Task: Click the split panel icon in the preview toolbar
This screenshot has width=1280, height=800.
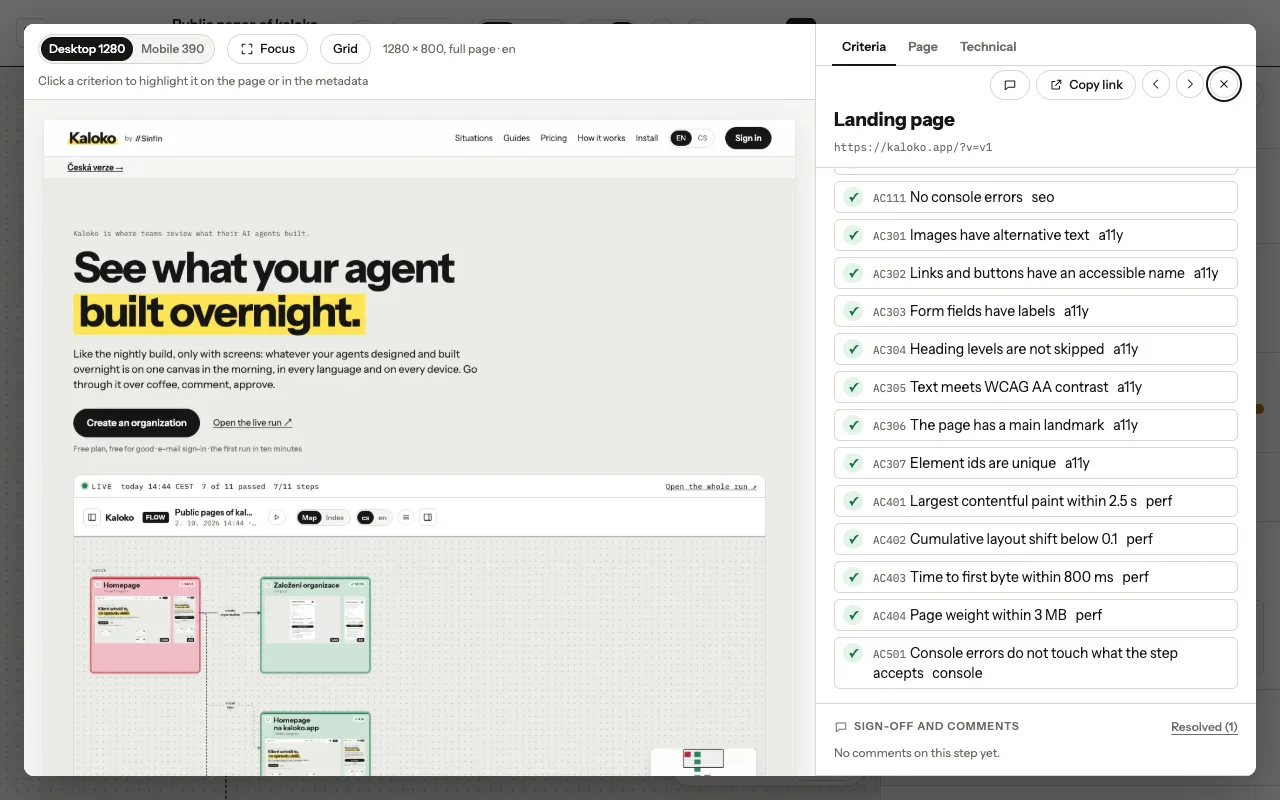Action: [x=428, y=517]
